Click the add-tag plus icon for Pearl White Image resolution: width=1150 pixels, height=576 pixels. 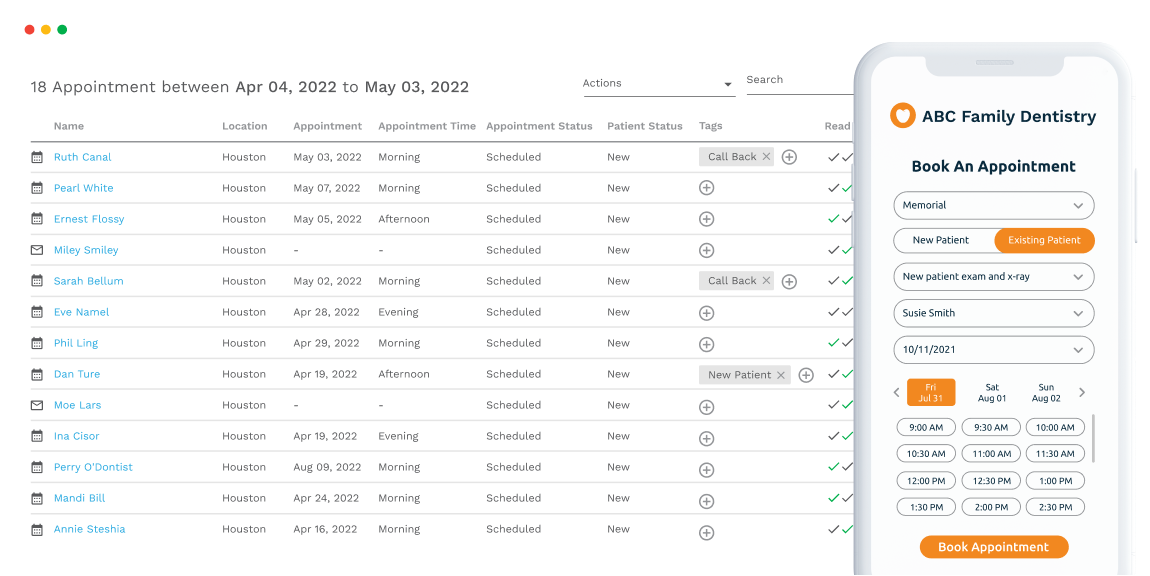tap(706, 188)
